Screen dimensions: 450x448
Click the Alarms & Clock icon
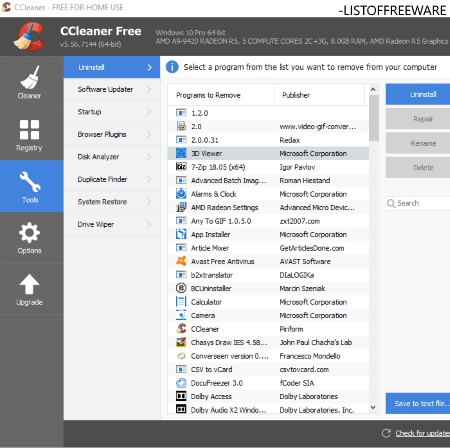click(181, 194)
